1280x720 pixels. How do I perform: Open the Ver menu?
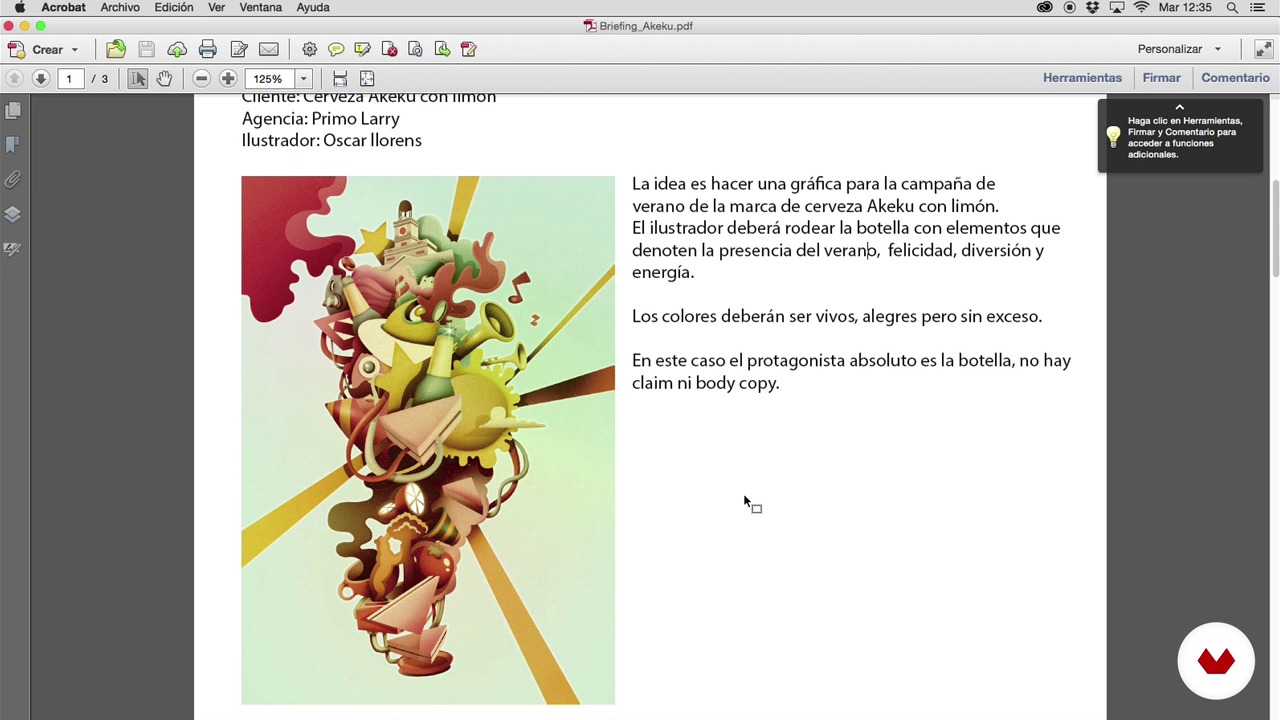pyautogui.click(x=216, y=7)
